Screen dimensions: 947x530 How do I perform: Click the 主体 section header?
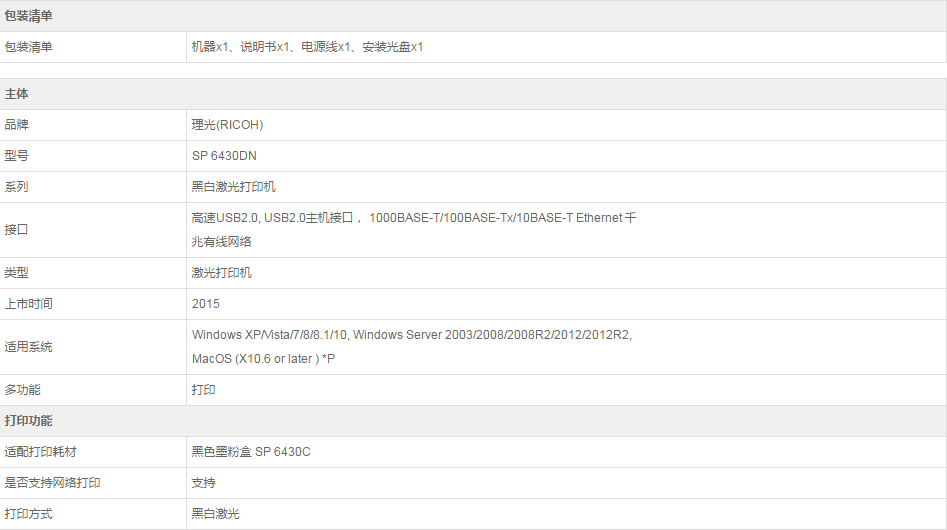pyautogui.click(x=473, y=94)
